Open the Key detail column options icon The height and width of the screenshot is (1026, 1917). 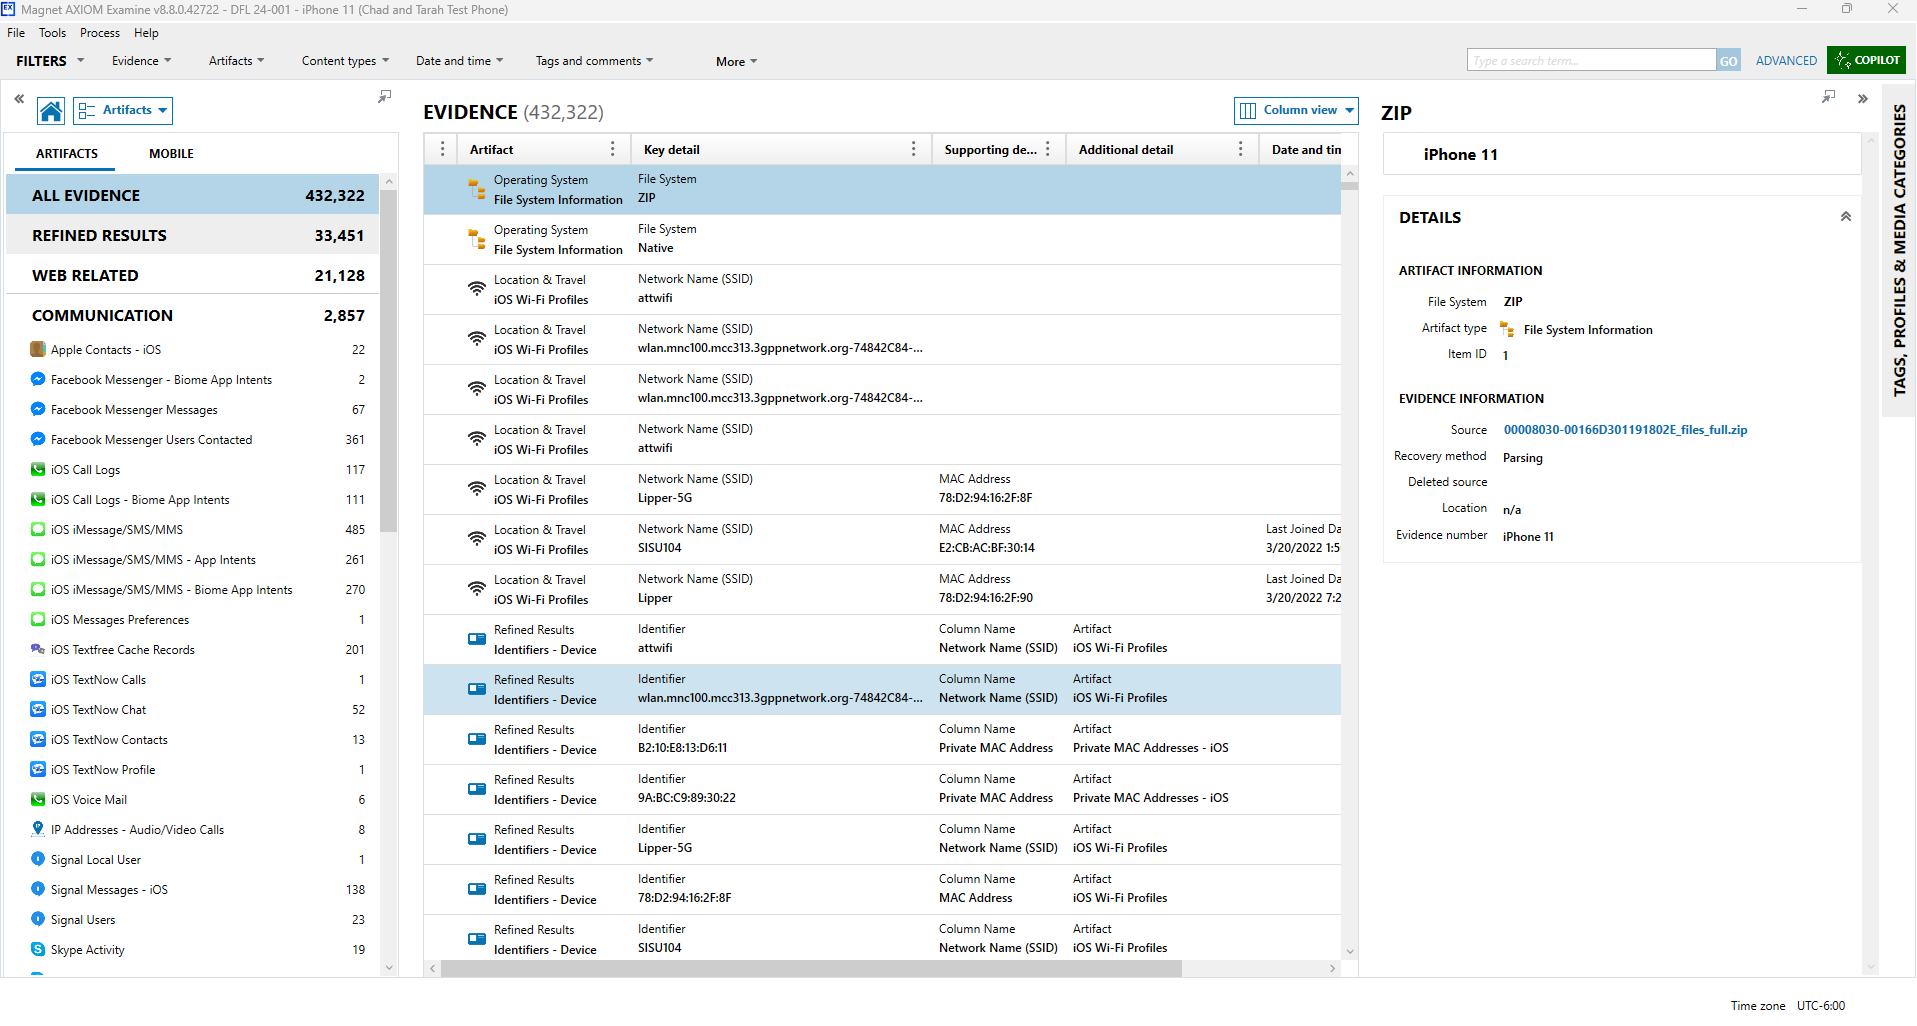pyautogui.click(x=913, y=149)
